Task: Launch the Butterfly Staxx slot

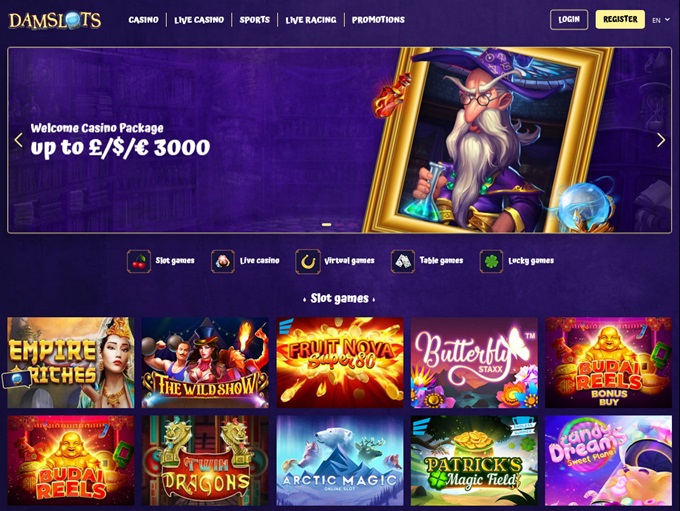Action: 474,363
